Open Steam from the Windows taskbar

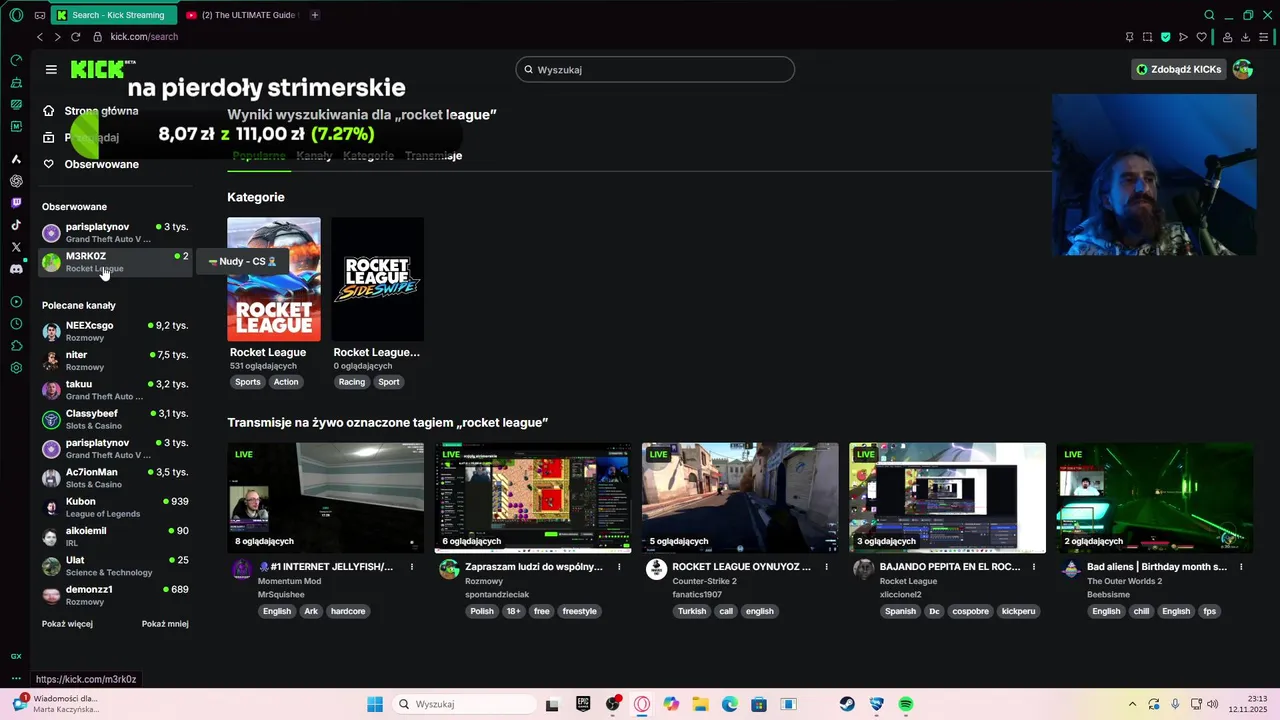tap(847, 704)
